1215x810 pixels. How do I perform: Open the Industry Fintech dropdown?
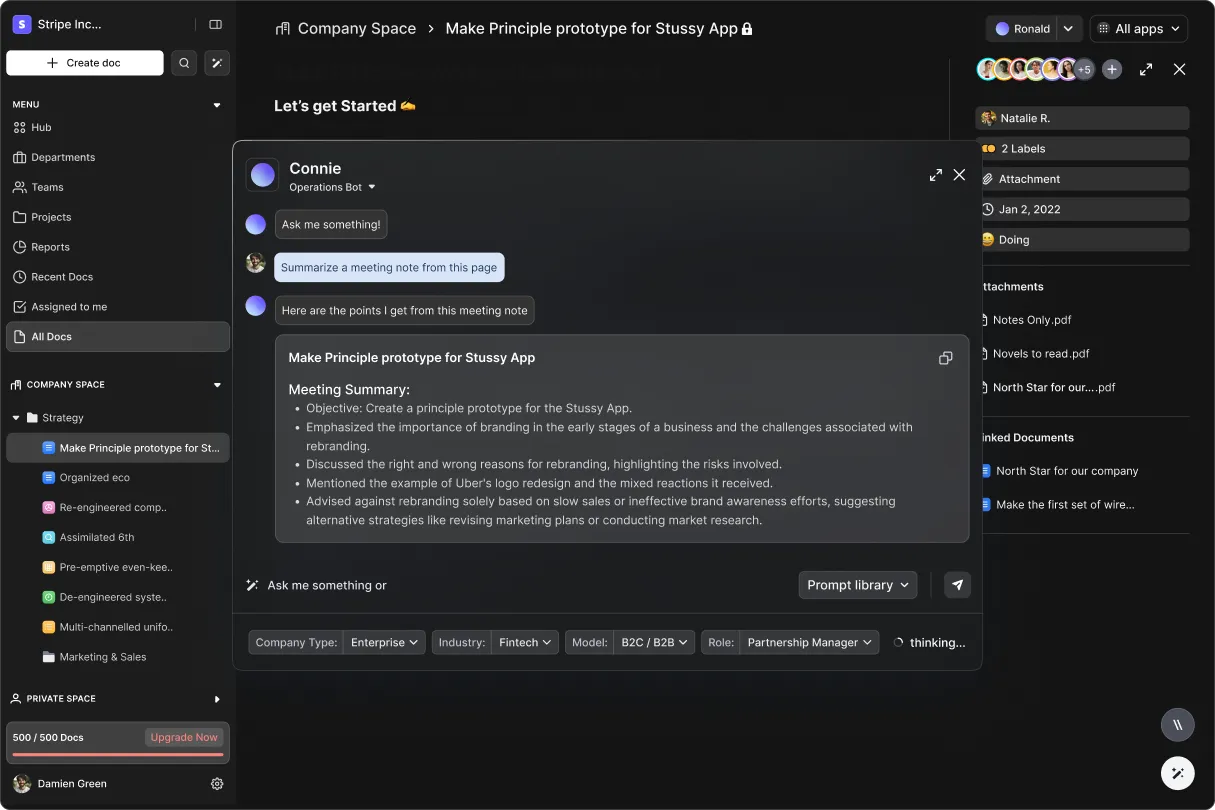[525, 643]
